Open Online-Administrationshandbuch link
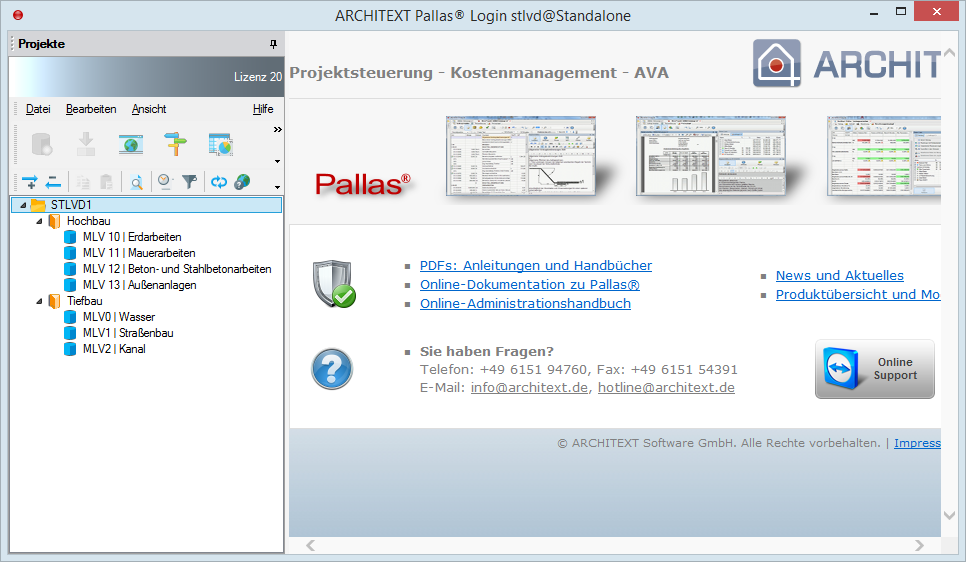This screenshot has height=562, width=966. tap(526, 304)
